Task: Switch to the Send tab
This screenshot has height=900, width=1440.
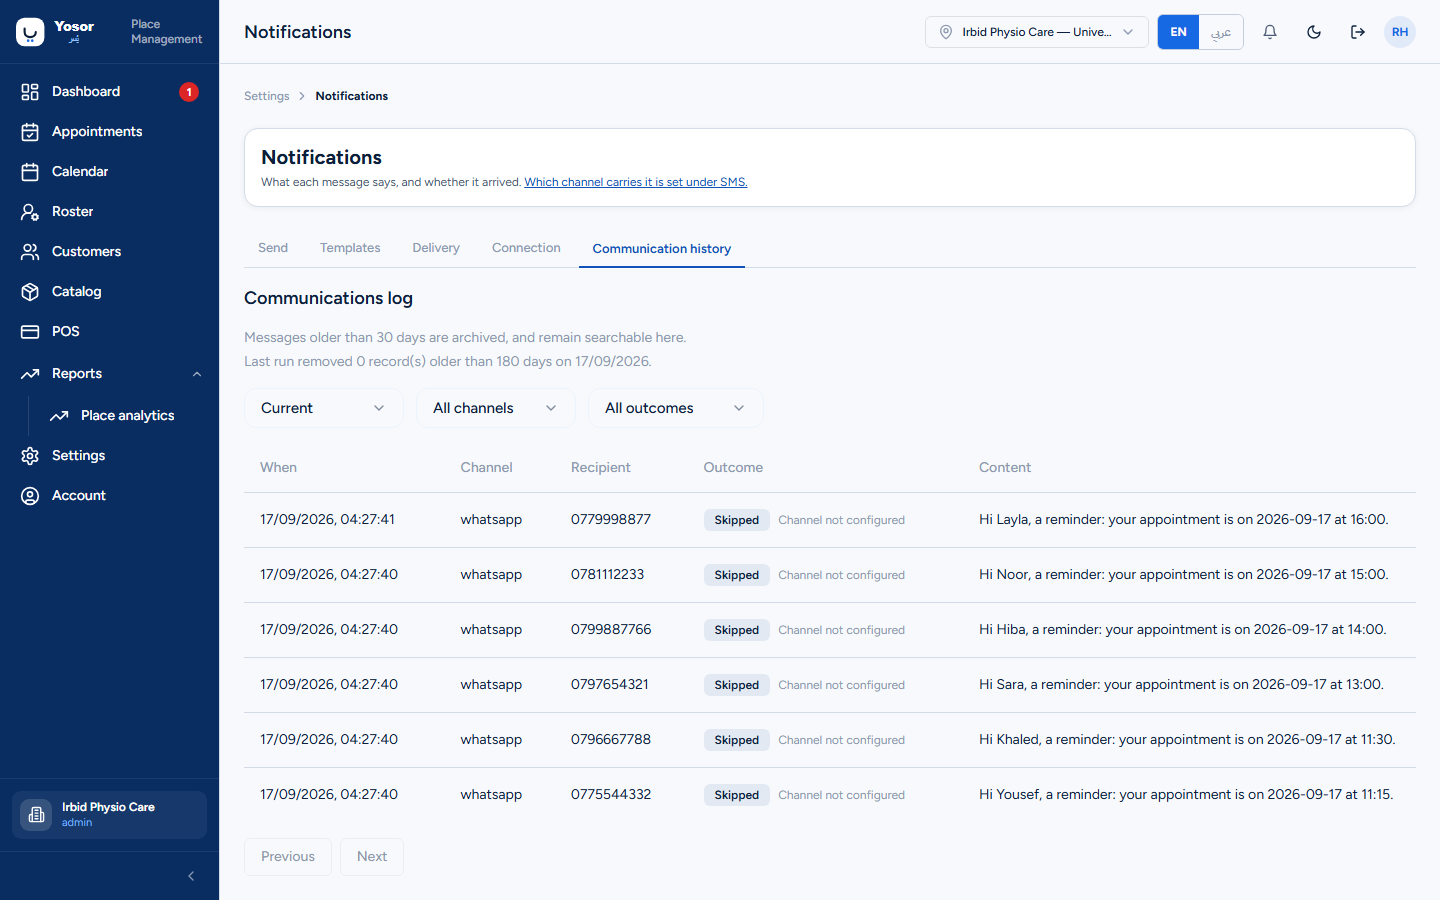Action: (x=273, y=248)
